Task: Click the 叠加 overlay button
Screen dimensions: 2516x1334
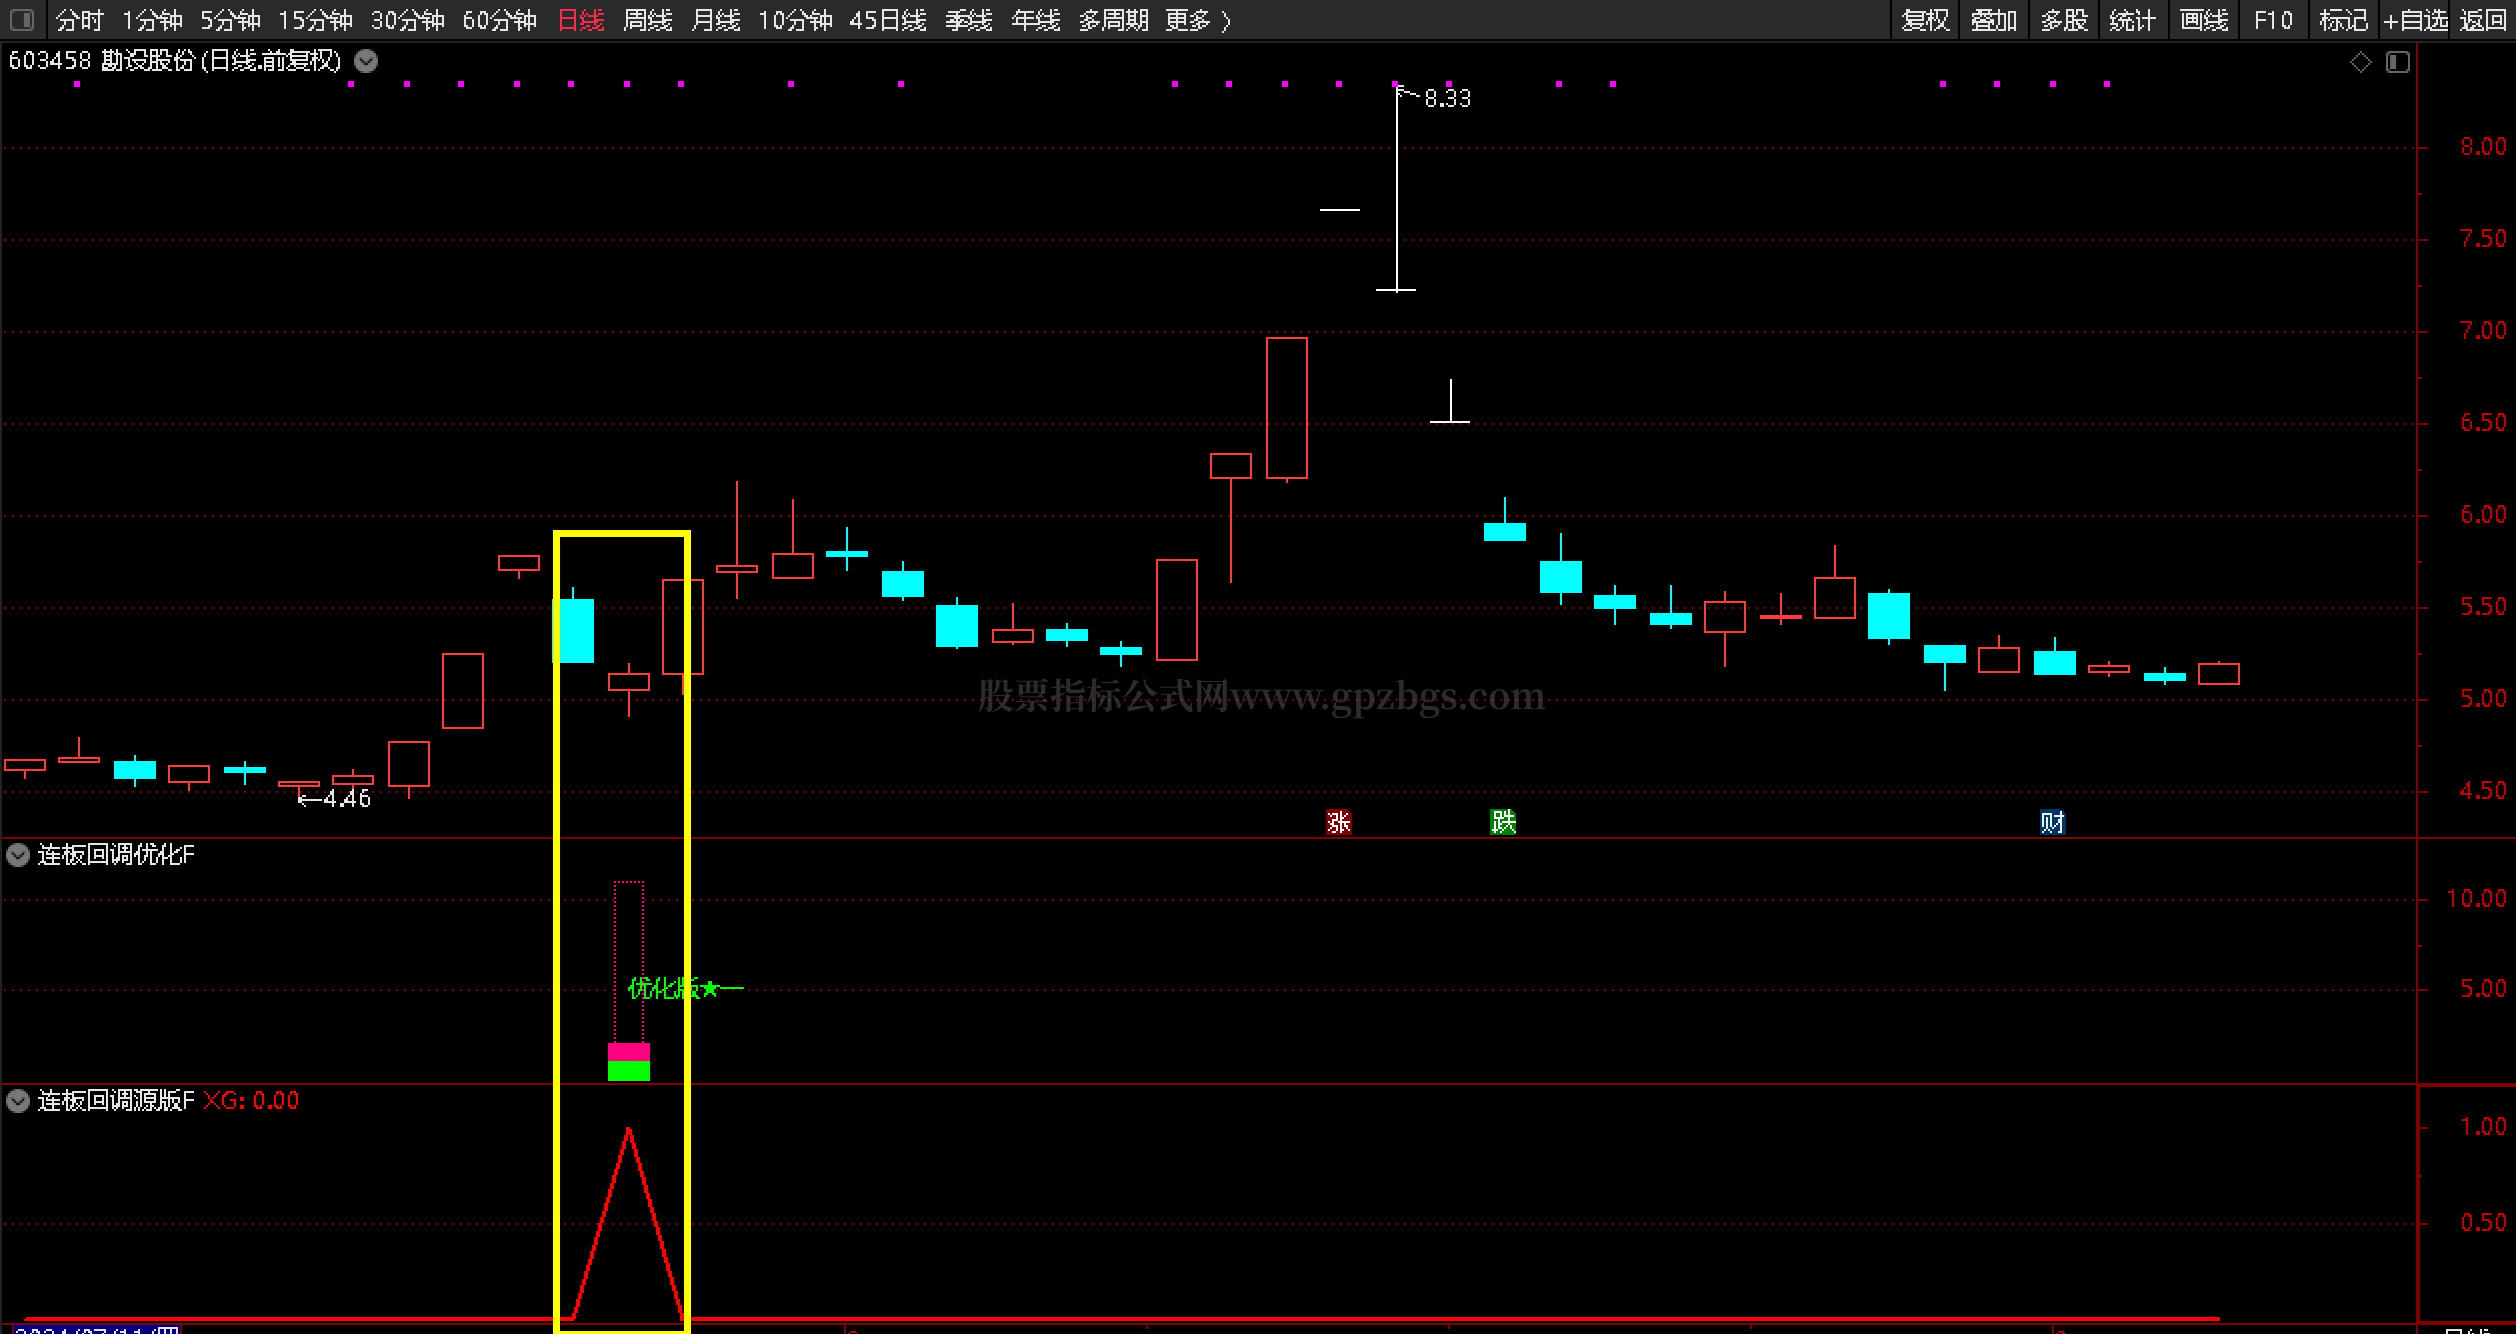Action: point(1994,20)
